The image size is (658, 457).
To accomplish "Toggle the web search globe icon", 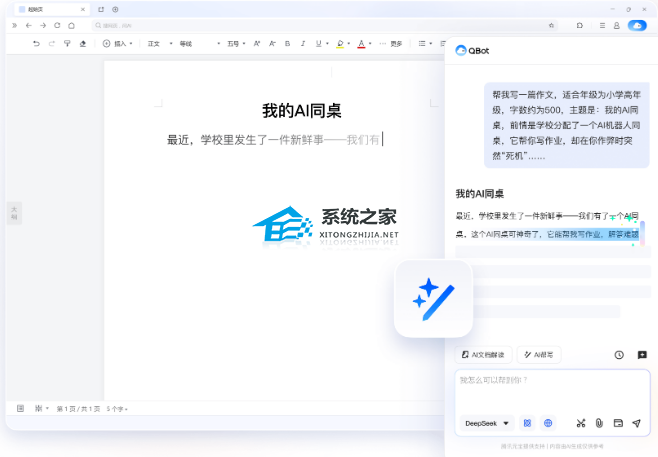I will click(x=548, y=423).
